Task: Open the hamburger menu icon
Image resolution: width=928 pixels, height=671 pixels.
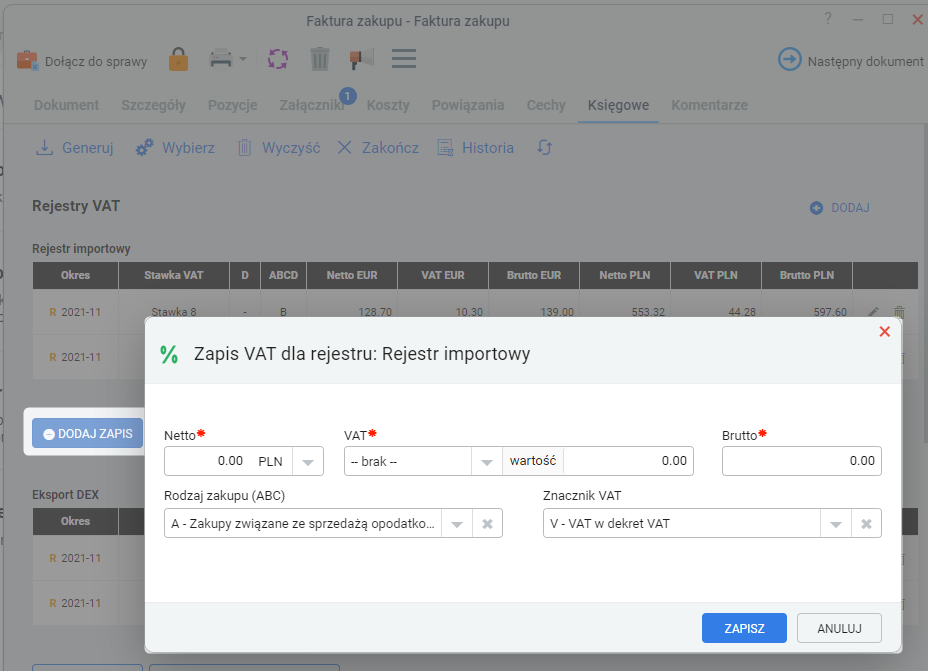Action: [404, 59]
